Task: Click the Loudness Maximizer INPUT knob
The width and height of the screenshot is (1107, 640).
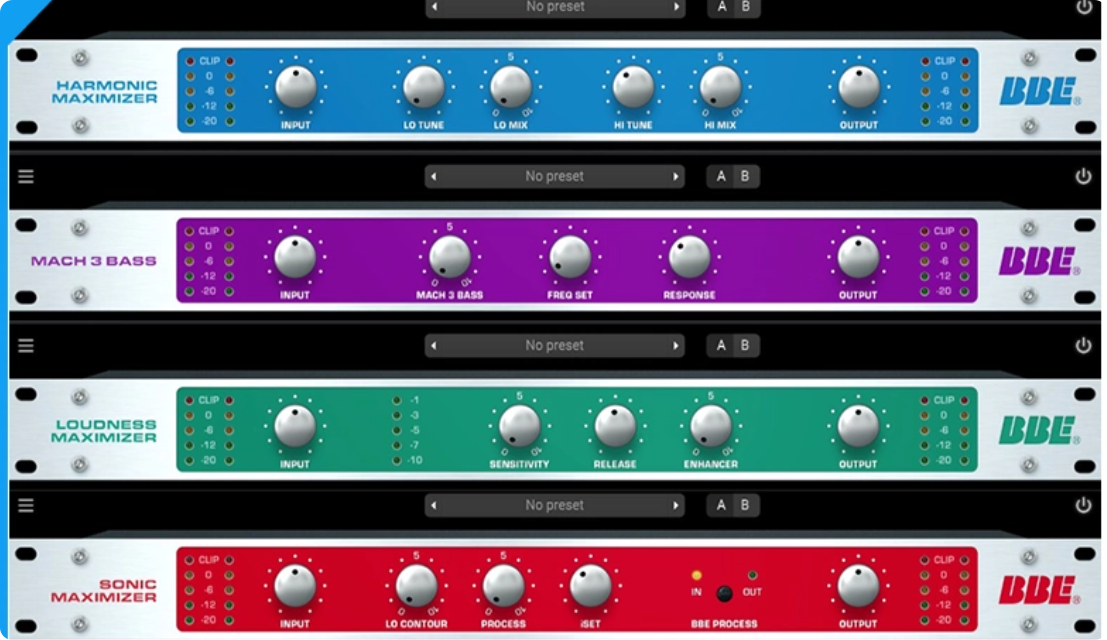Action: 295,426
